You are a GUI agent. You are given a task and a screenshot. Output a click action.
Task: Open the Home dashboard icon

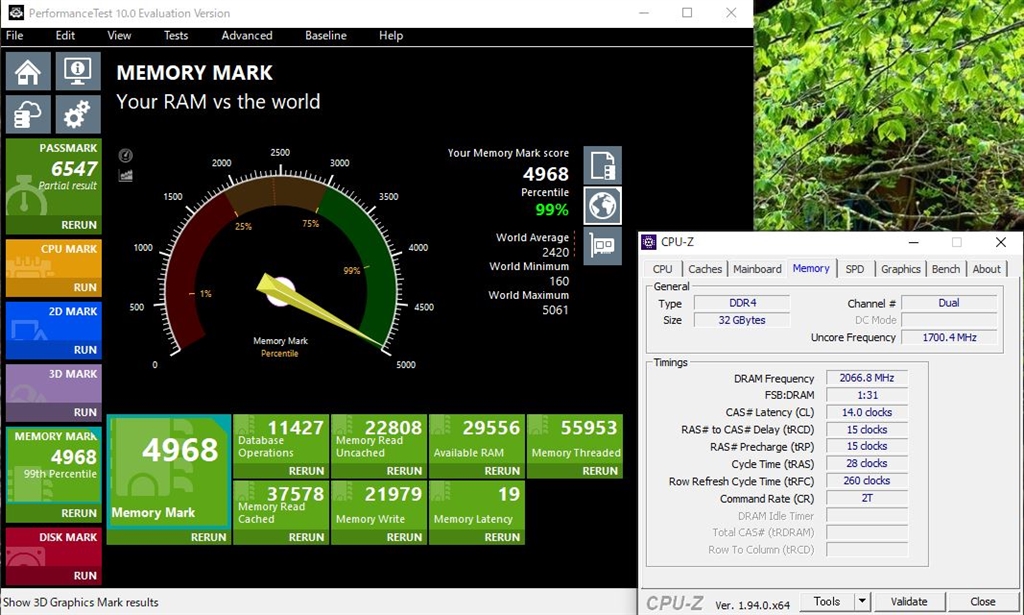click(x=27, y=72)
